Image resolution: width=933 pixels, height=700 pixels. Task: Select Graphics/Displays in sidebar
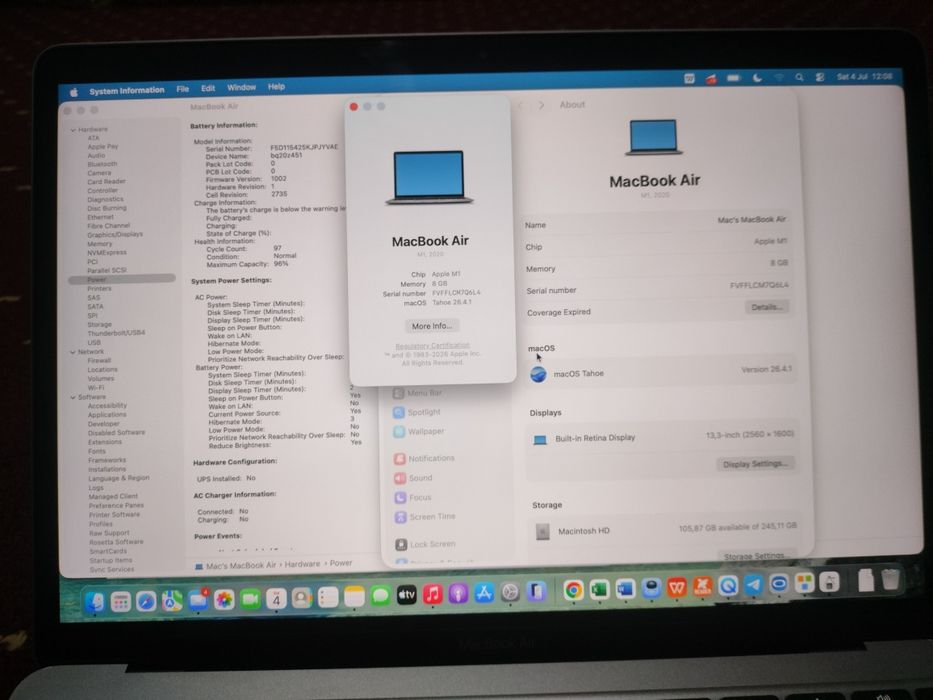point(115,235)
